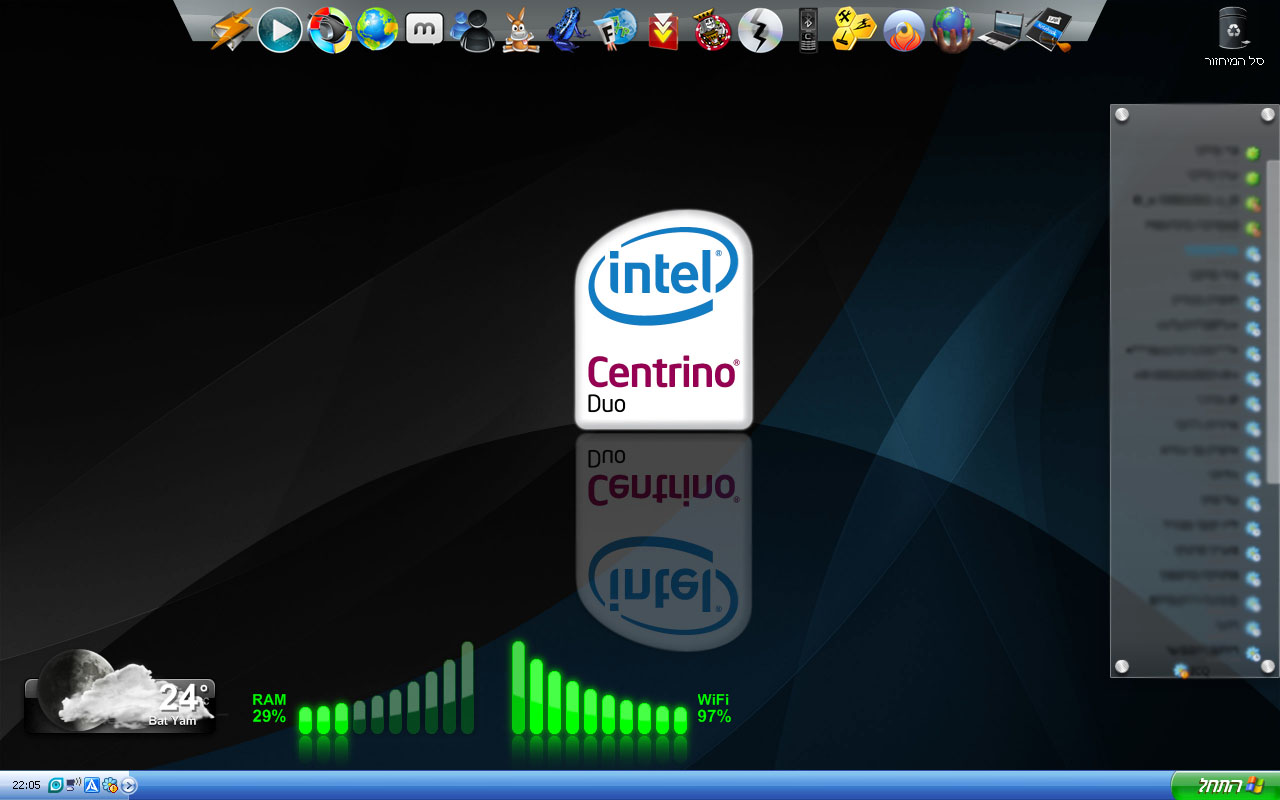Open the laptop computer icon in the dock
1280x800 pixels.
pyautogui.click(x=999, y=31)
